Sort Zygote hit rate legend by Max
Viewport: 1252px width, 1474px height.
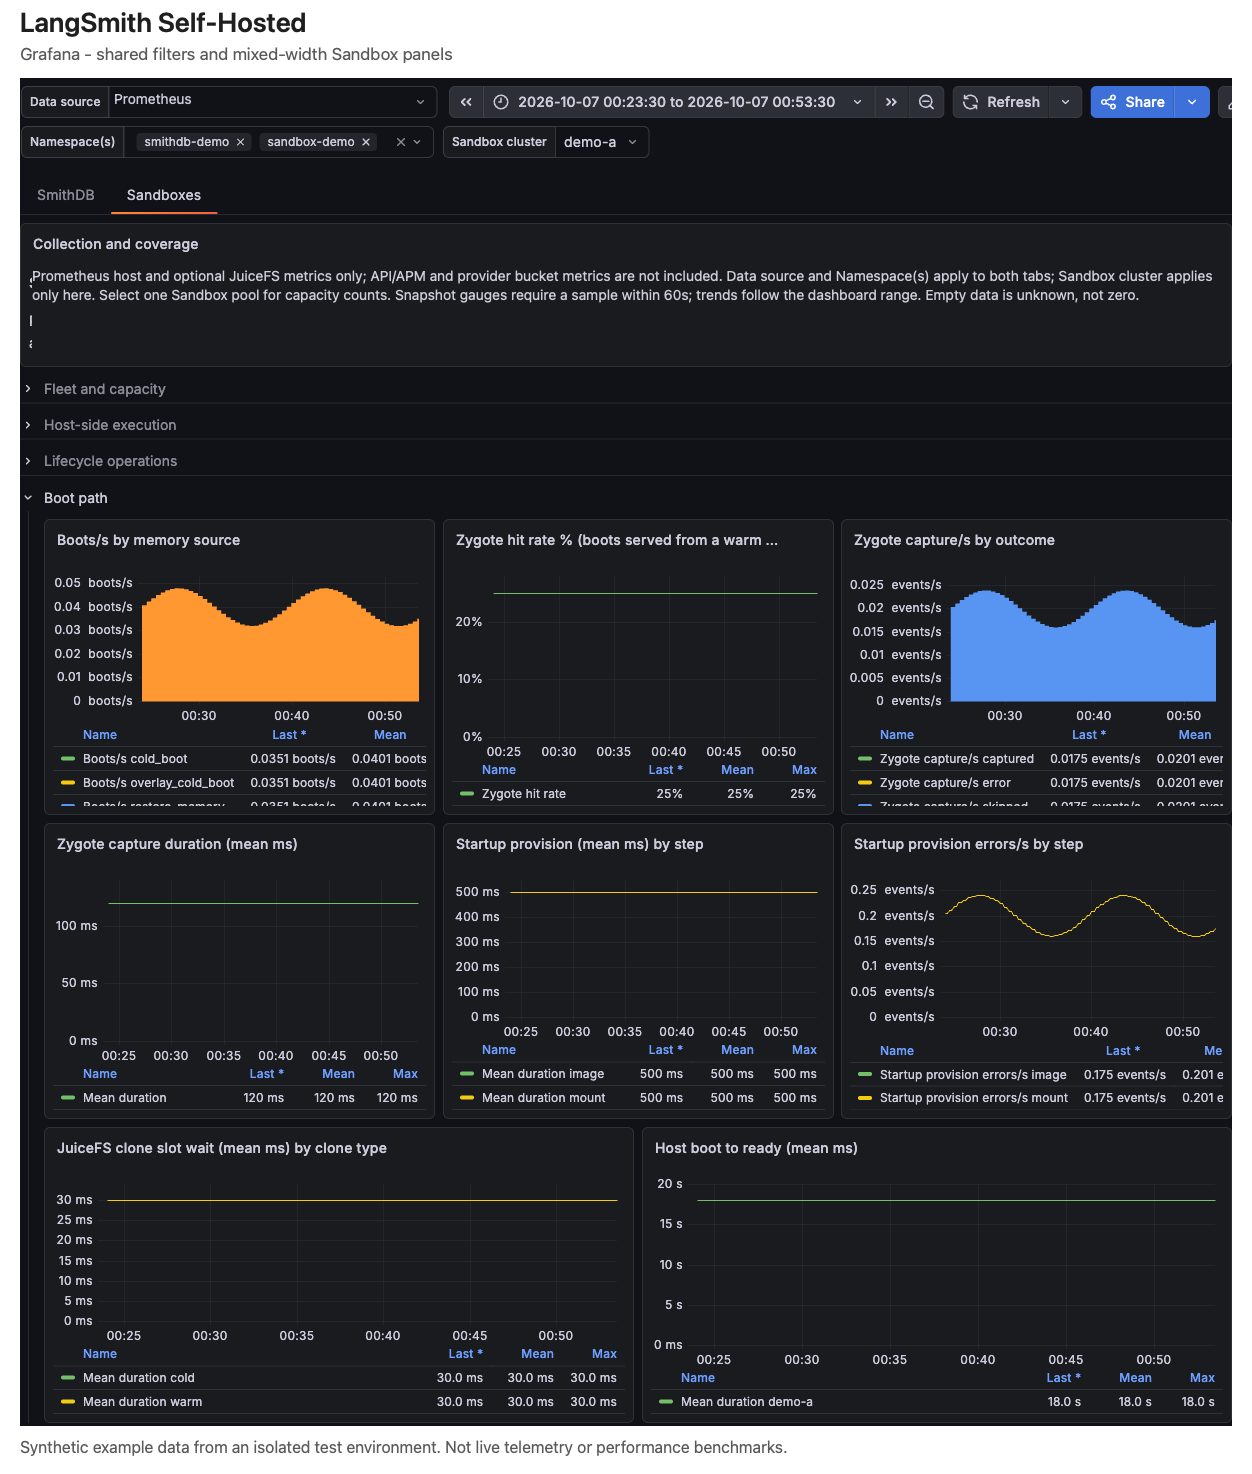804,770
